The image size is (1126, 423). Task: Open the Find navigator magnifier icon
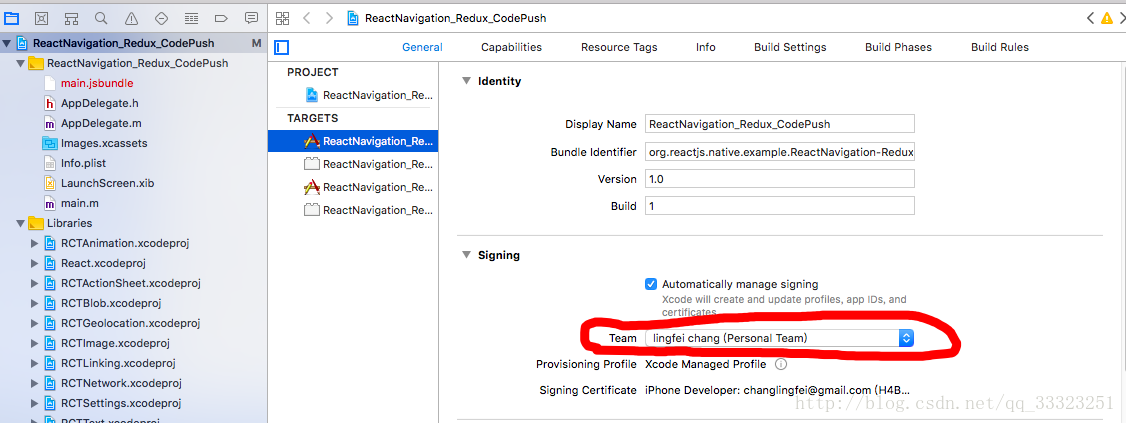tap(101, 18)
